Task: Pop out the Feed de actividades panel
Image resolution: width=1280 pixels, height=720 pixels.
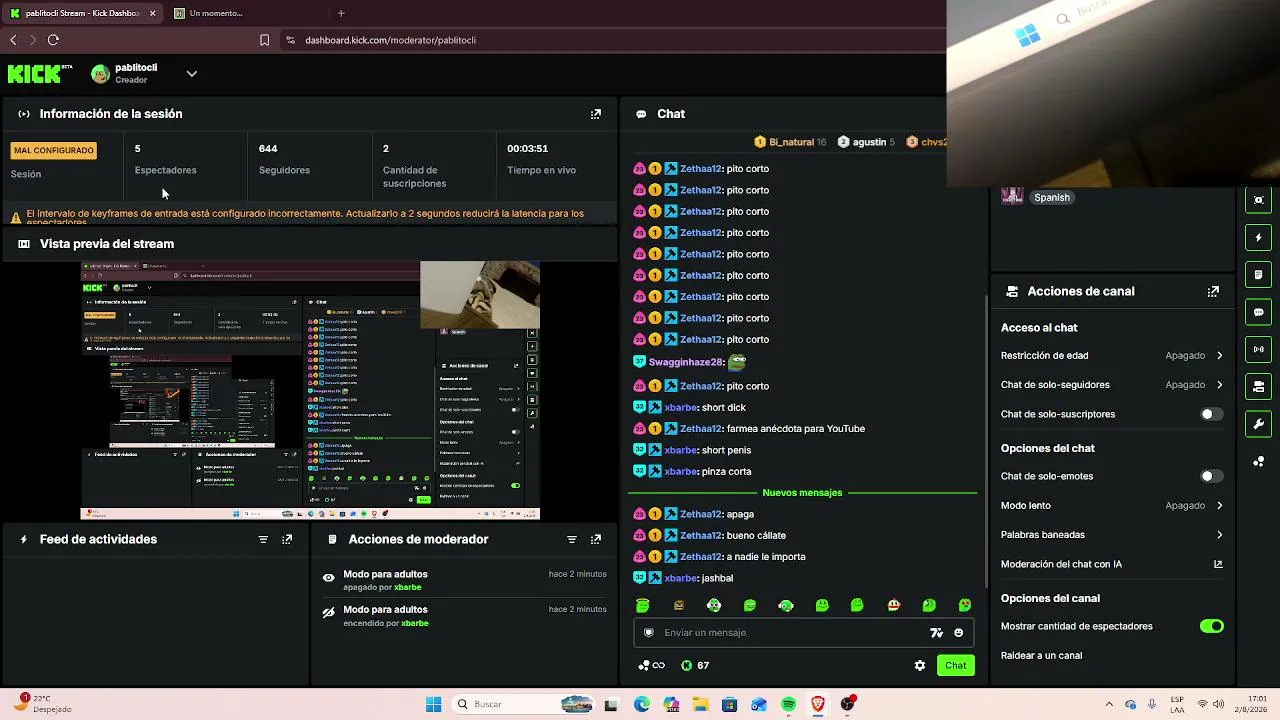Action: pos(287,539)
